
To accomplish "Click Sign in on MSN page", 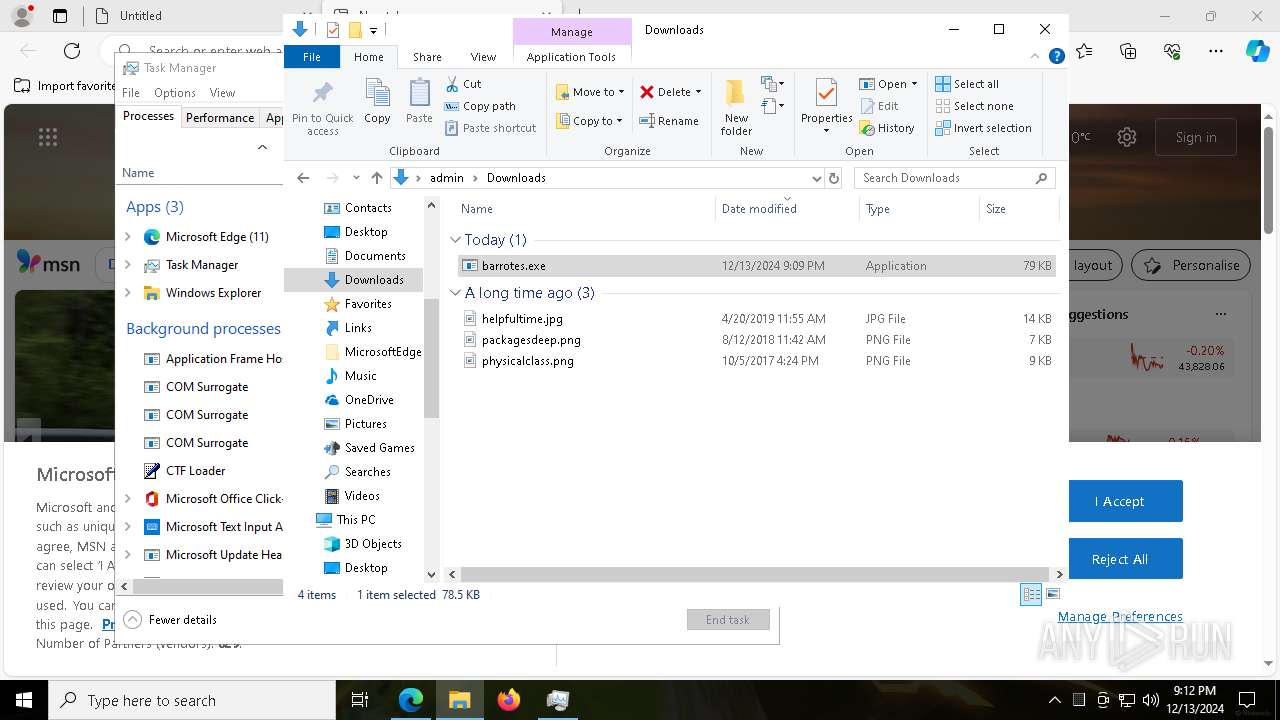I will tap(1196, 137).
